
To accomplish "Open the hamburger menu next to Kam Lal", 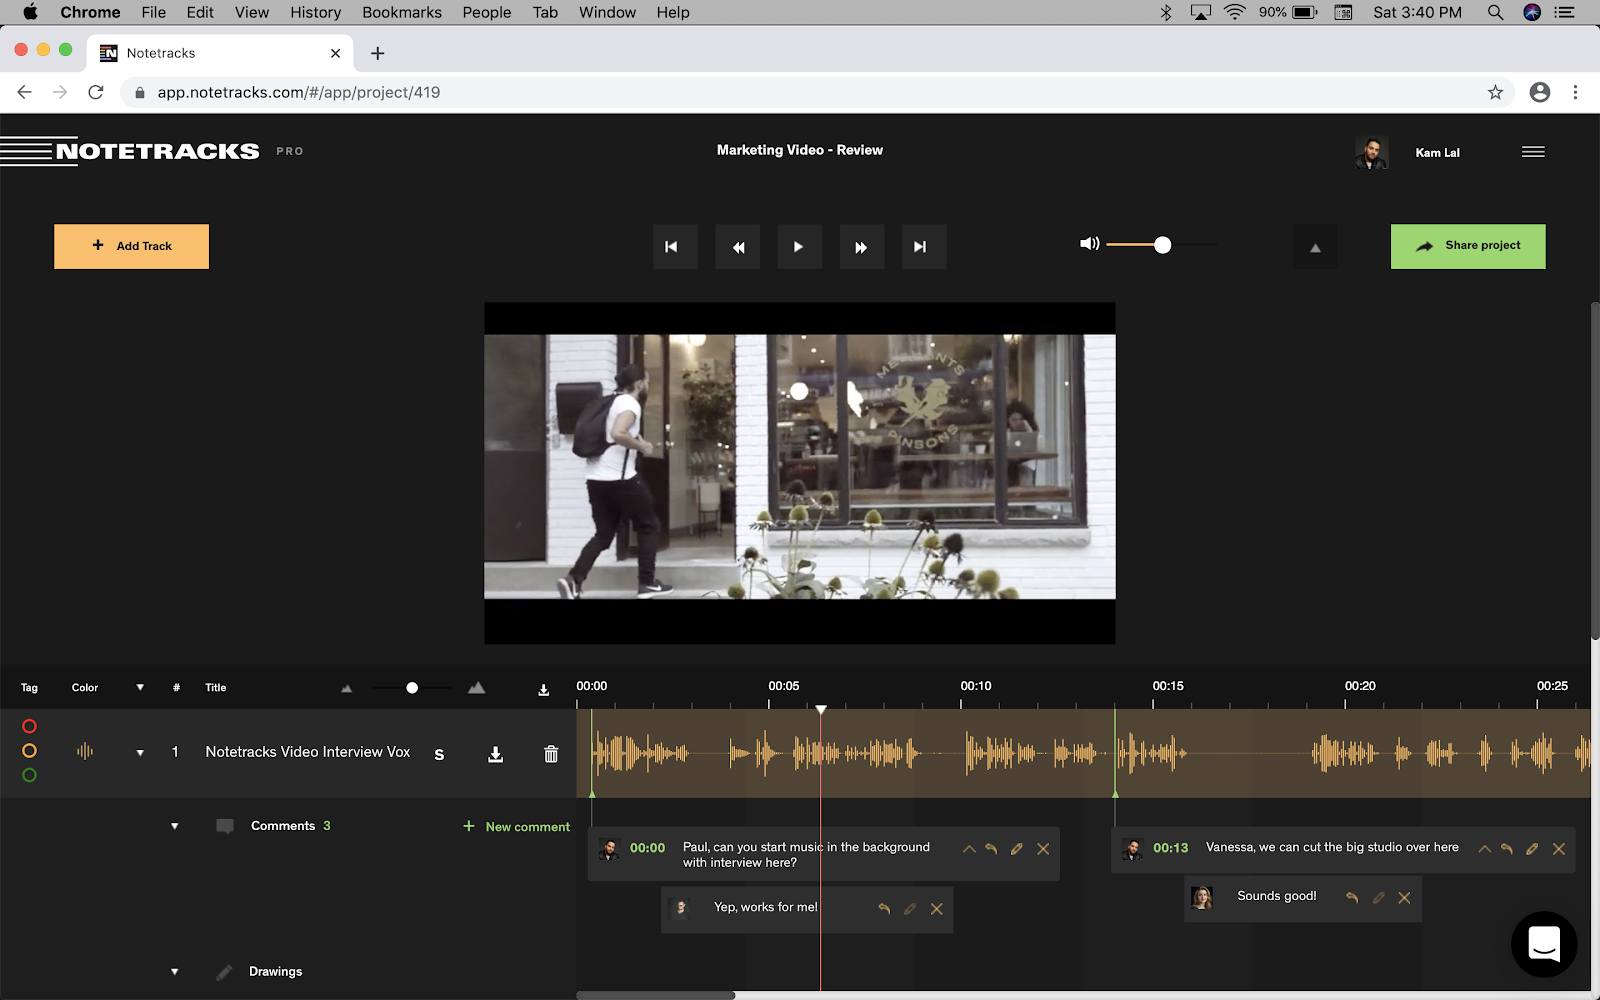I will (1533, 152).
